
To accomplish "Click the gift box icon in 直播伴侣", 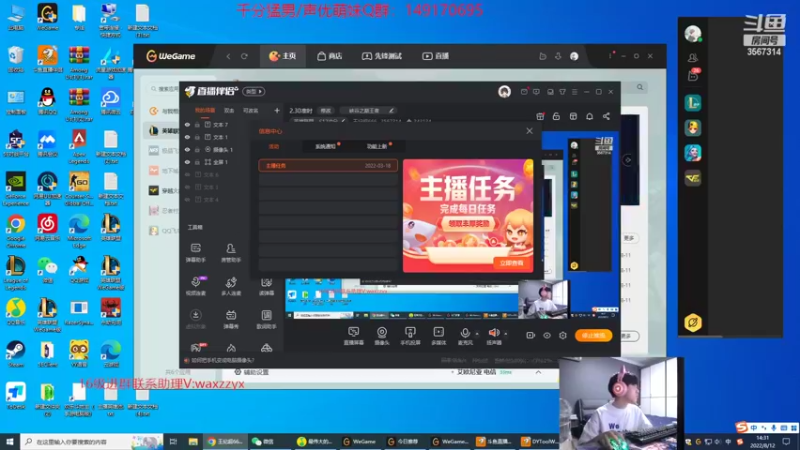I will [540, 116].
